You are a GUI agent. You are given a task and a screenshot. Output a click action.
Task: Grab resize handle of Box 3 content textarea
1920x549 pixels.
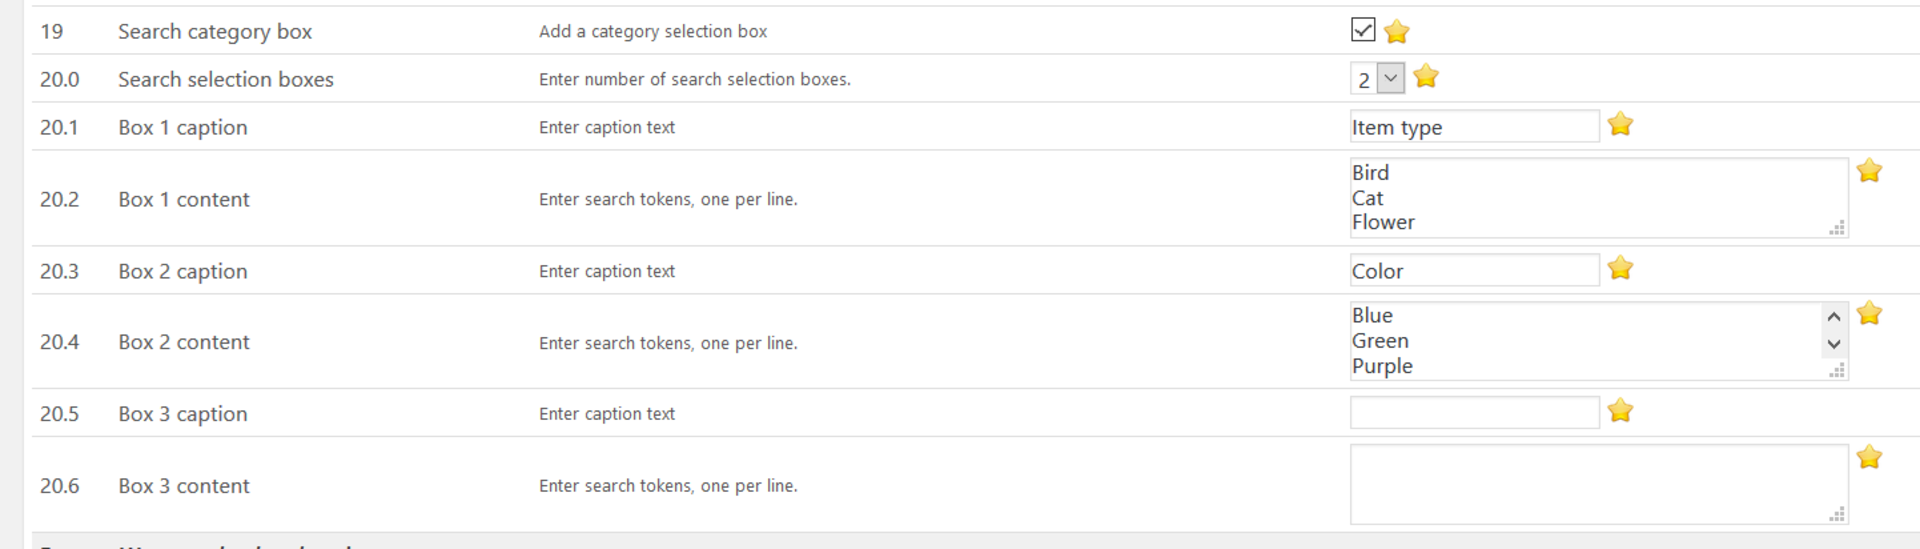(1837, 515)
